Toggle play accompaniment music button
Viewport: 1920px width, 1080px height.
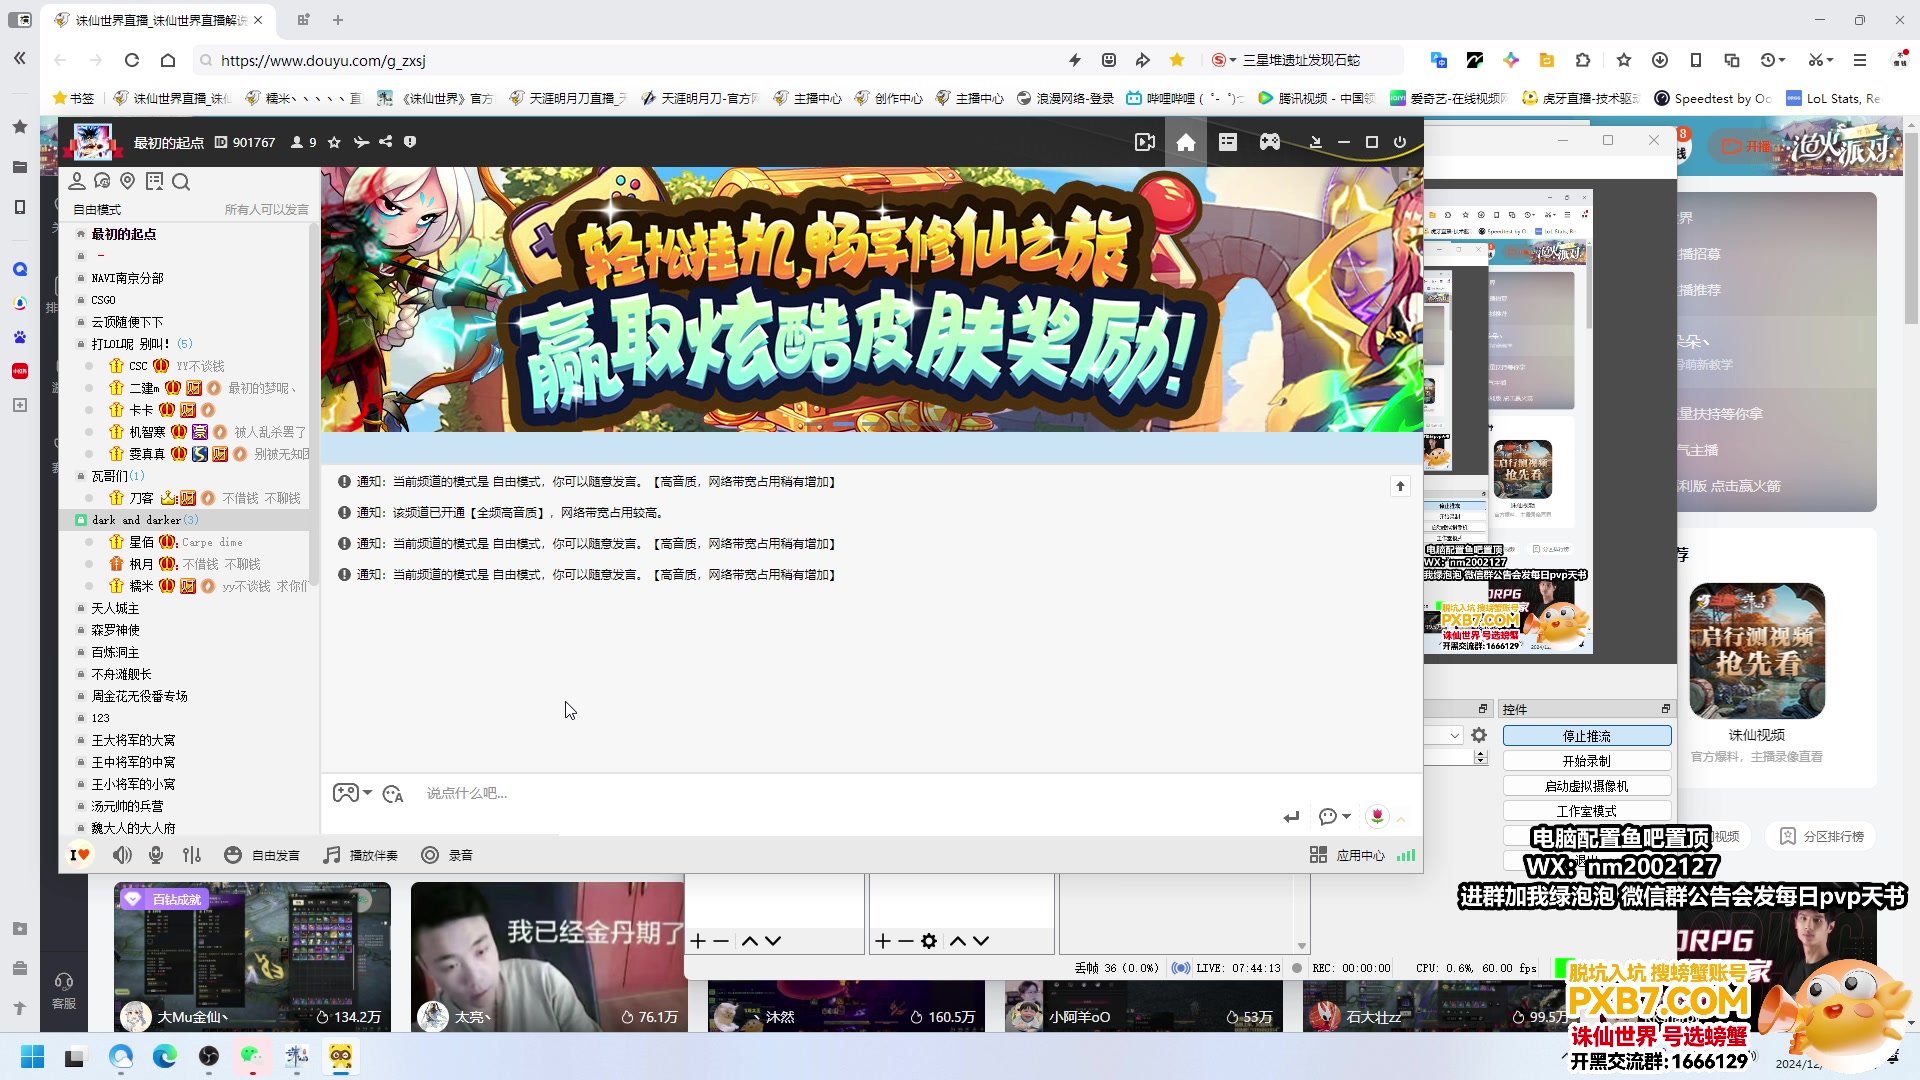click(360, 855)
